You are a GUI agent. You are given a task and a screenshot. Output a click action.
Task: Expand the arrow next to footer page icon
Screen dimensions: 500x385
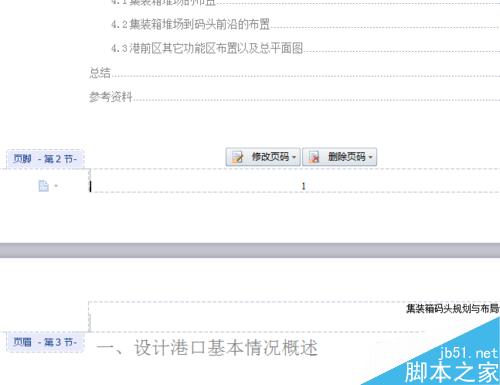click(56, 186)
